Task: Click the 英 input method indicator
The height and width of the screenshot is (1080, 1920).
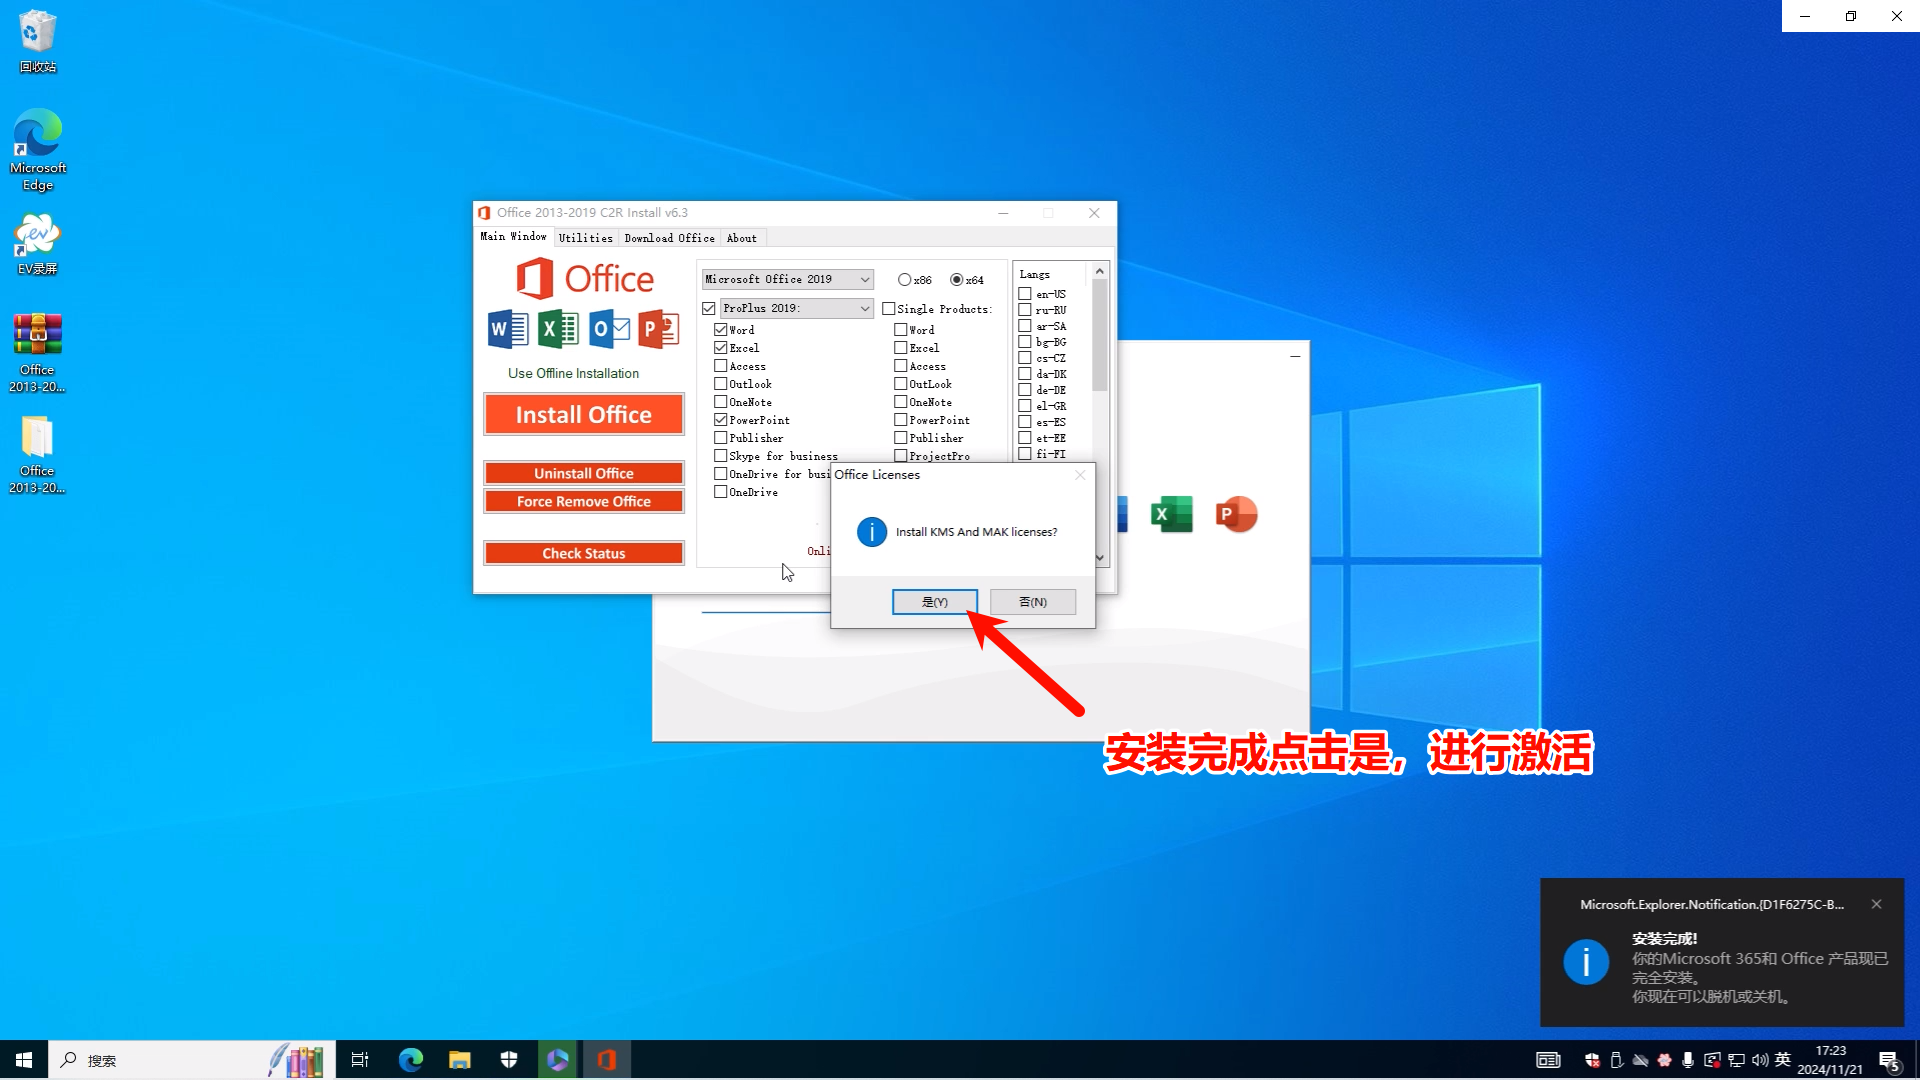Action: point(1783,1060)
